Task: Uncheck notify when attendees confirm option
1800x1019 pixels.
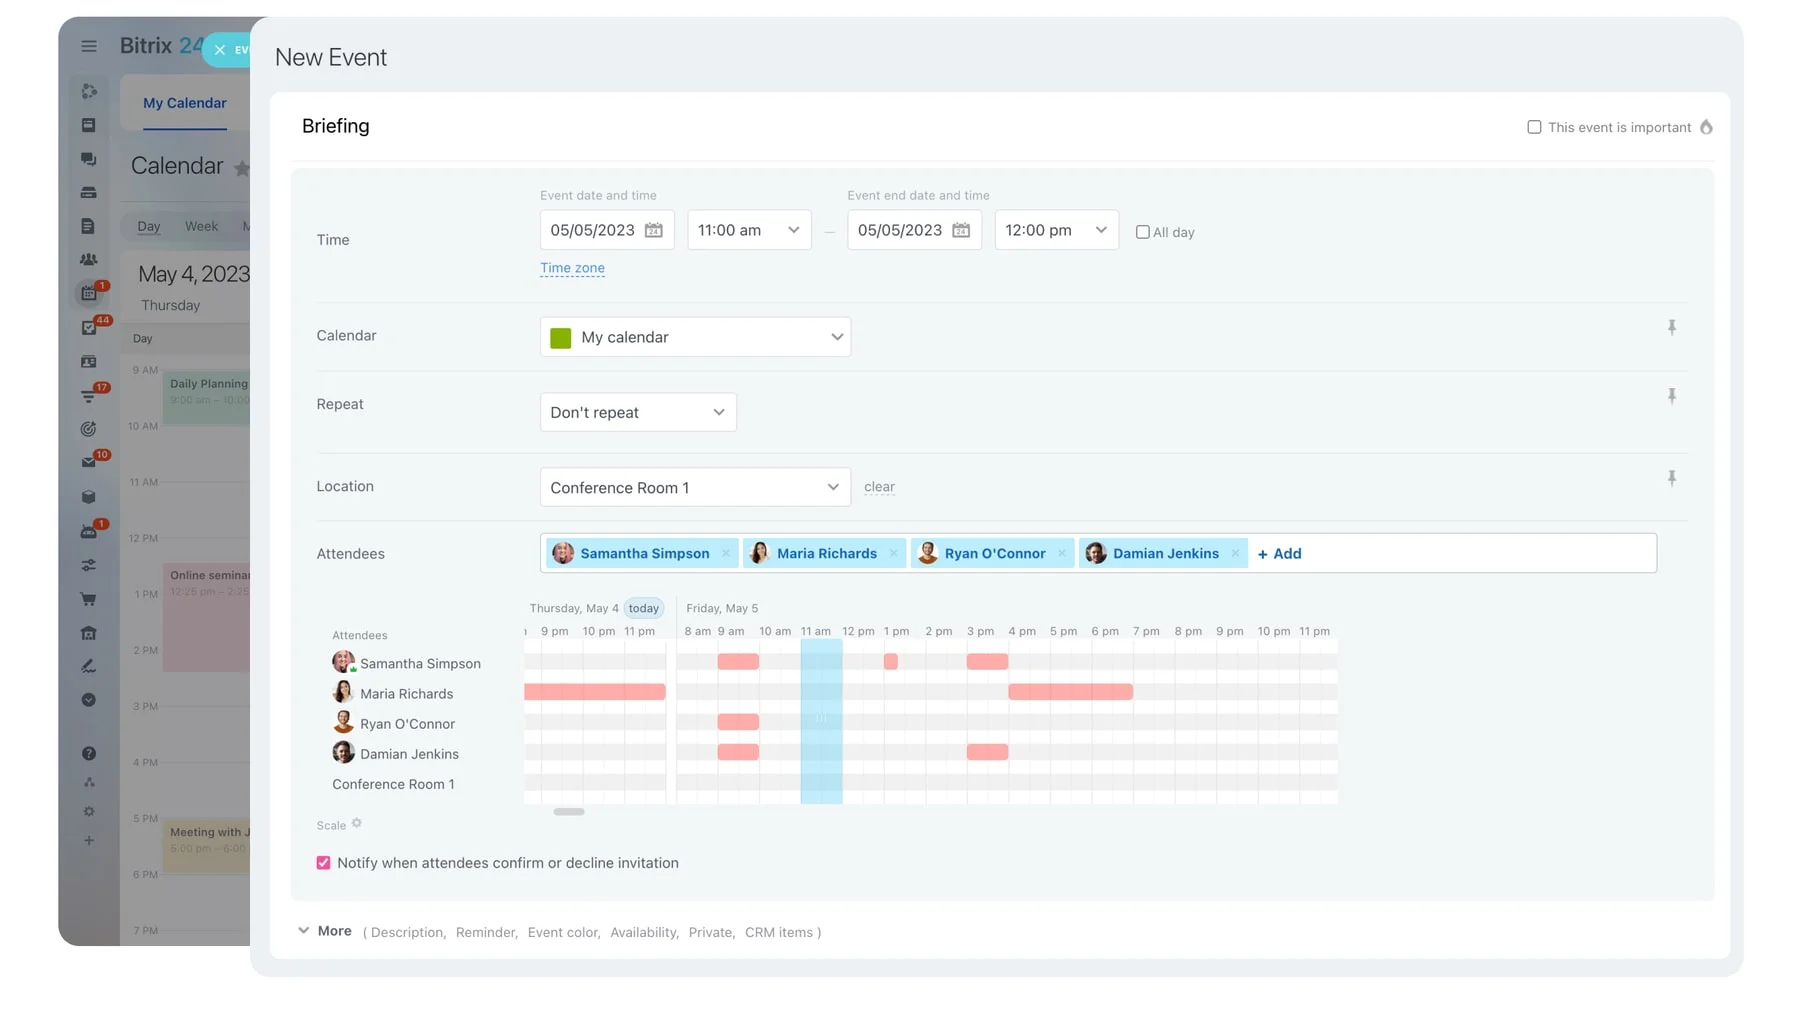Action: tap(323, 863)
